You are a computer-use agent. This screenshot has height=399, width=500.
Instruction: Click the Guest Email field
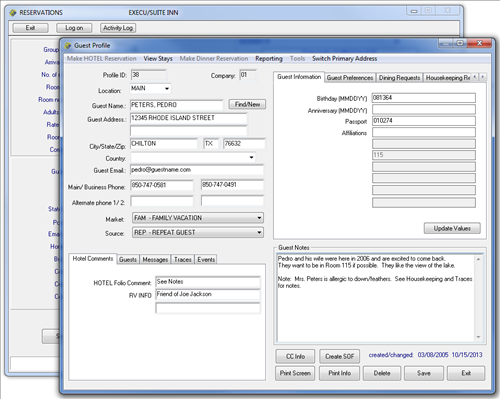pyautogui.click(x=197, y=170)
